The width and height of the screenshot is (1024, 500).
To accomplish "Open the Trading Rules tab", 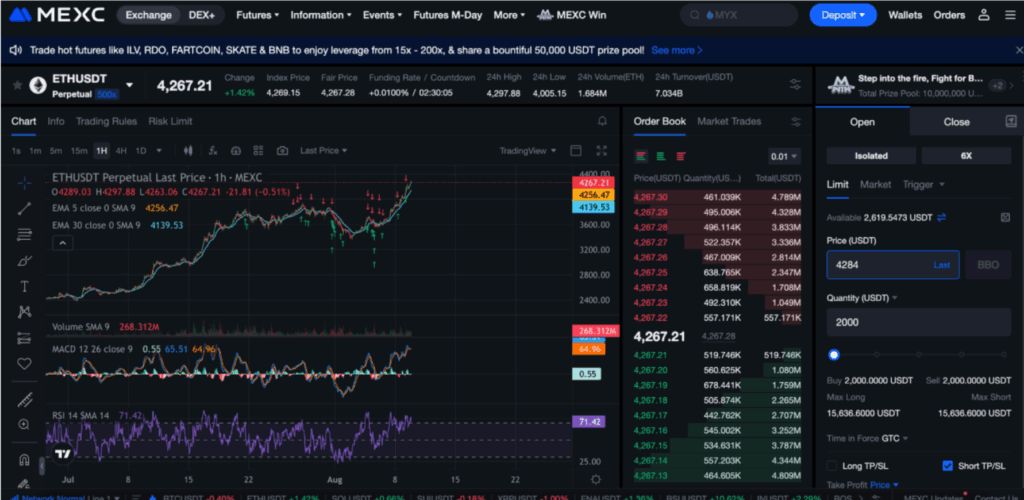I will pyautogui.click(x=106, y=121).
